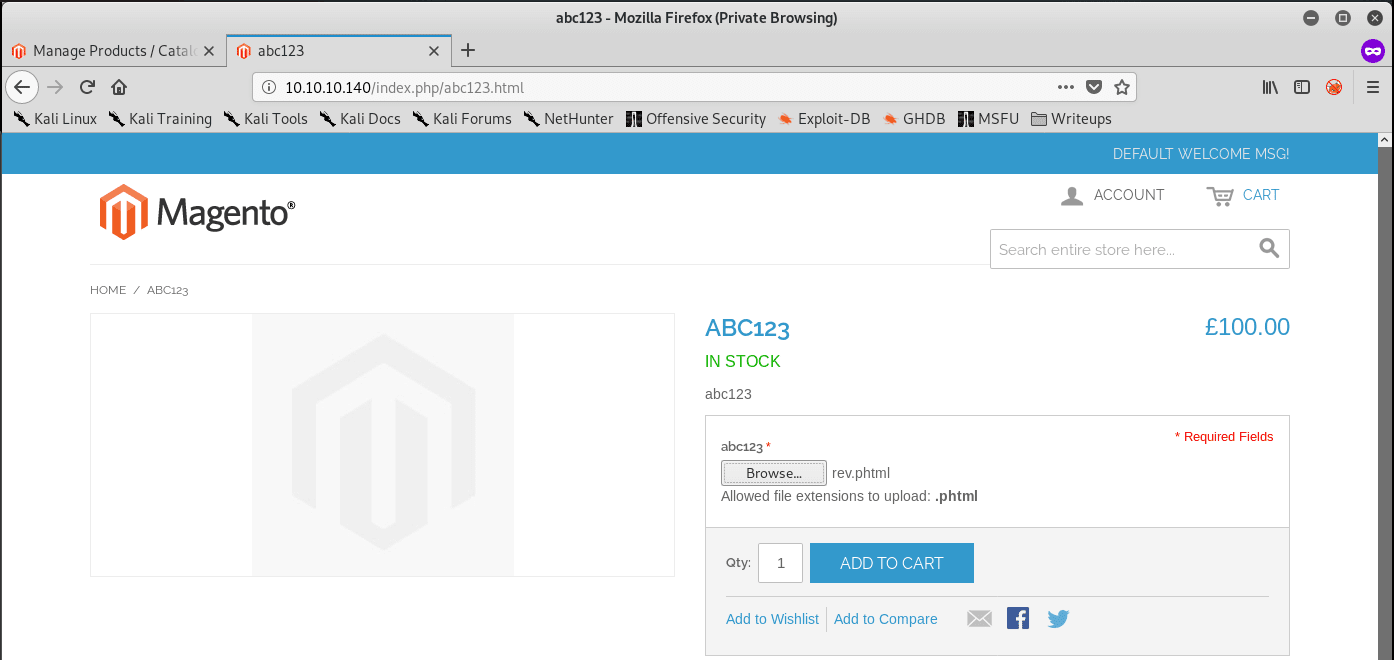Click ADD TO CART button
This screenshot has width=1394, height=660.
pyautogui.click(x=892, y=563)
